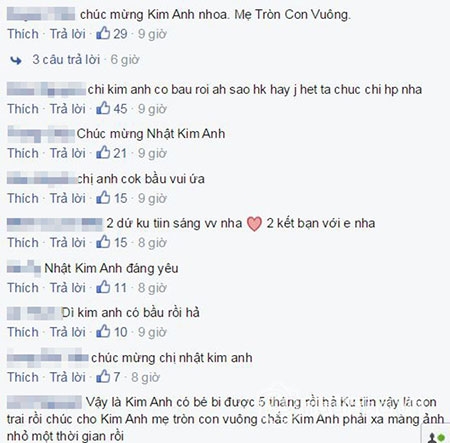Click Trả lời under the Mẹ Tròn Con Vuông comment
450x443 pixels.
click(68, 34)
